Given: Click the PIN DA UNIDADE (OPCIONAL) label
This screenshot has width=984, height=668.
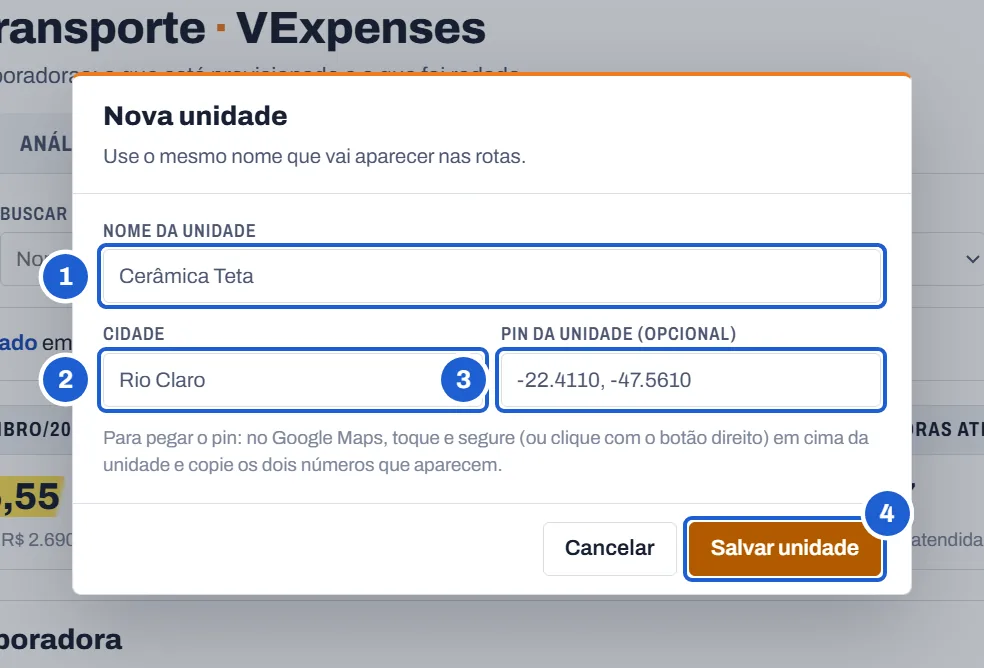Looking at the screenshot, I should [618, 334].
